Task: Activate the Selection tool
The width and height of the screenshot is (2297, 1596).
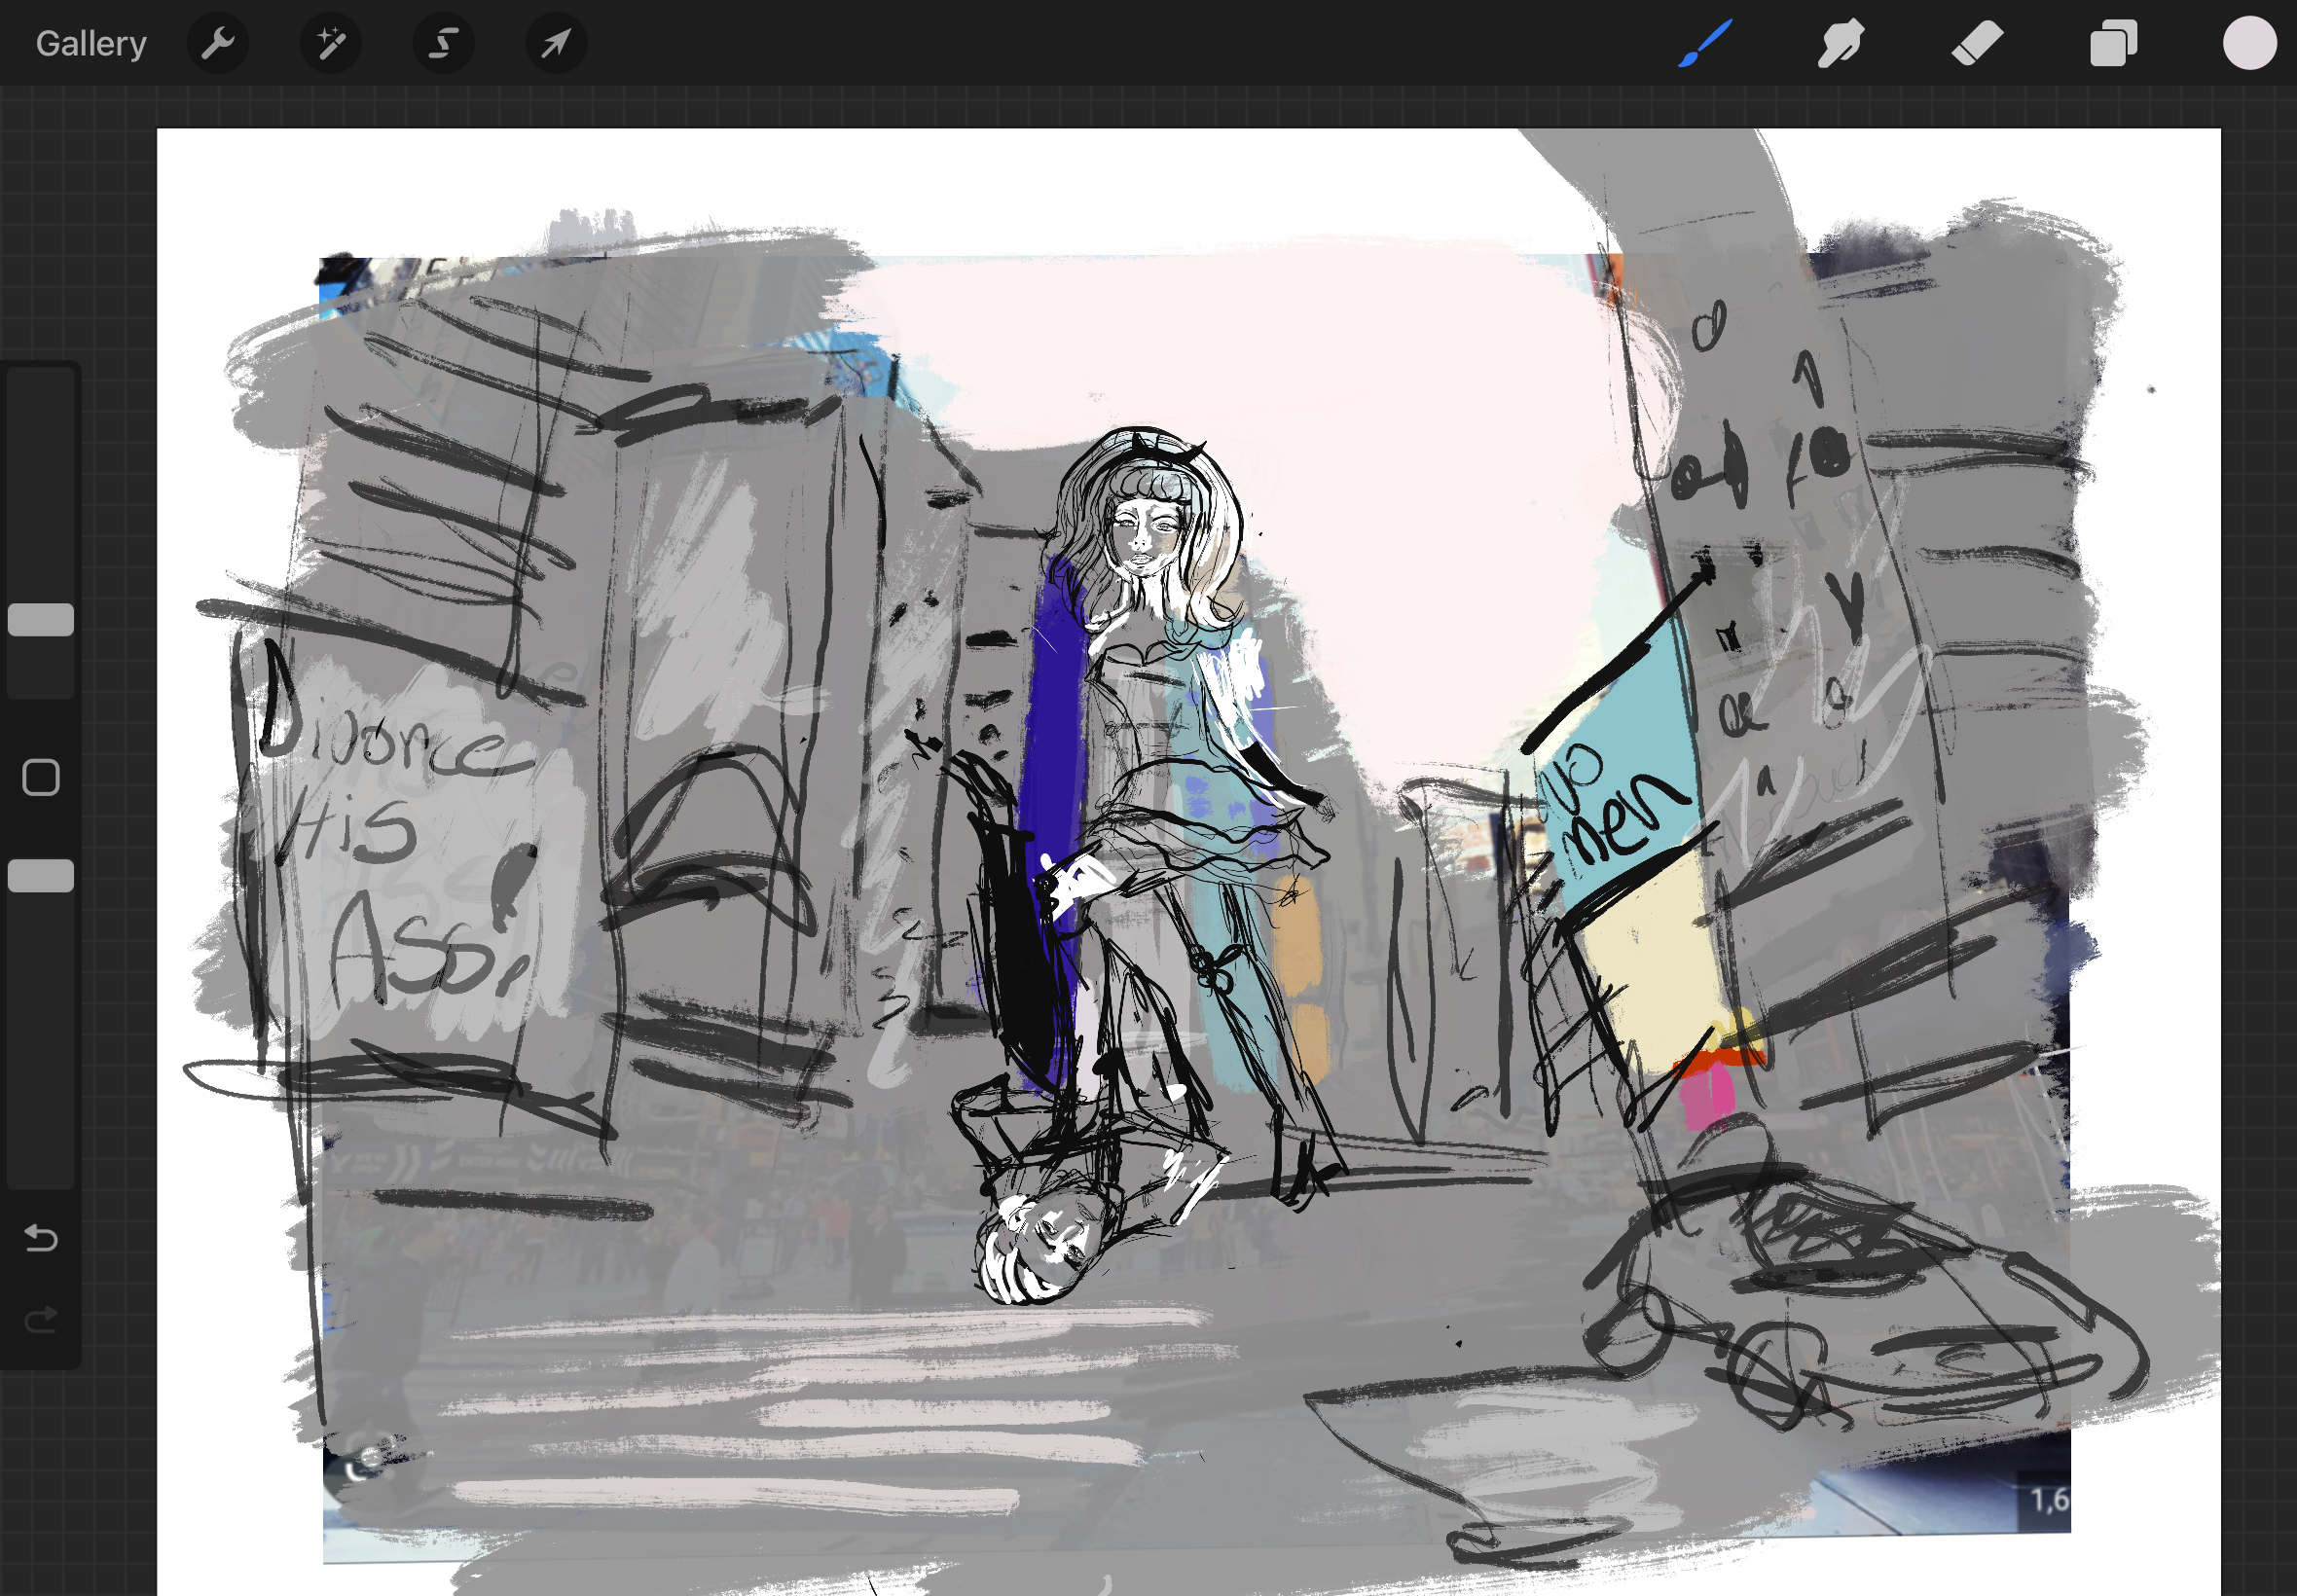Action: click(x=444, y=44)
